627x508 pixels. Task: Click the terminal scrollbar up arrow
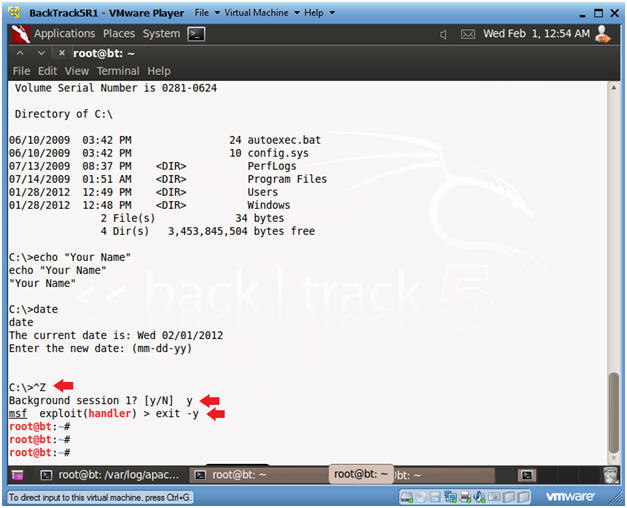pyautogui.click(x=613, y=87)
